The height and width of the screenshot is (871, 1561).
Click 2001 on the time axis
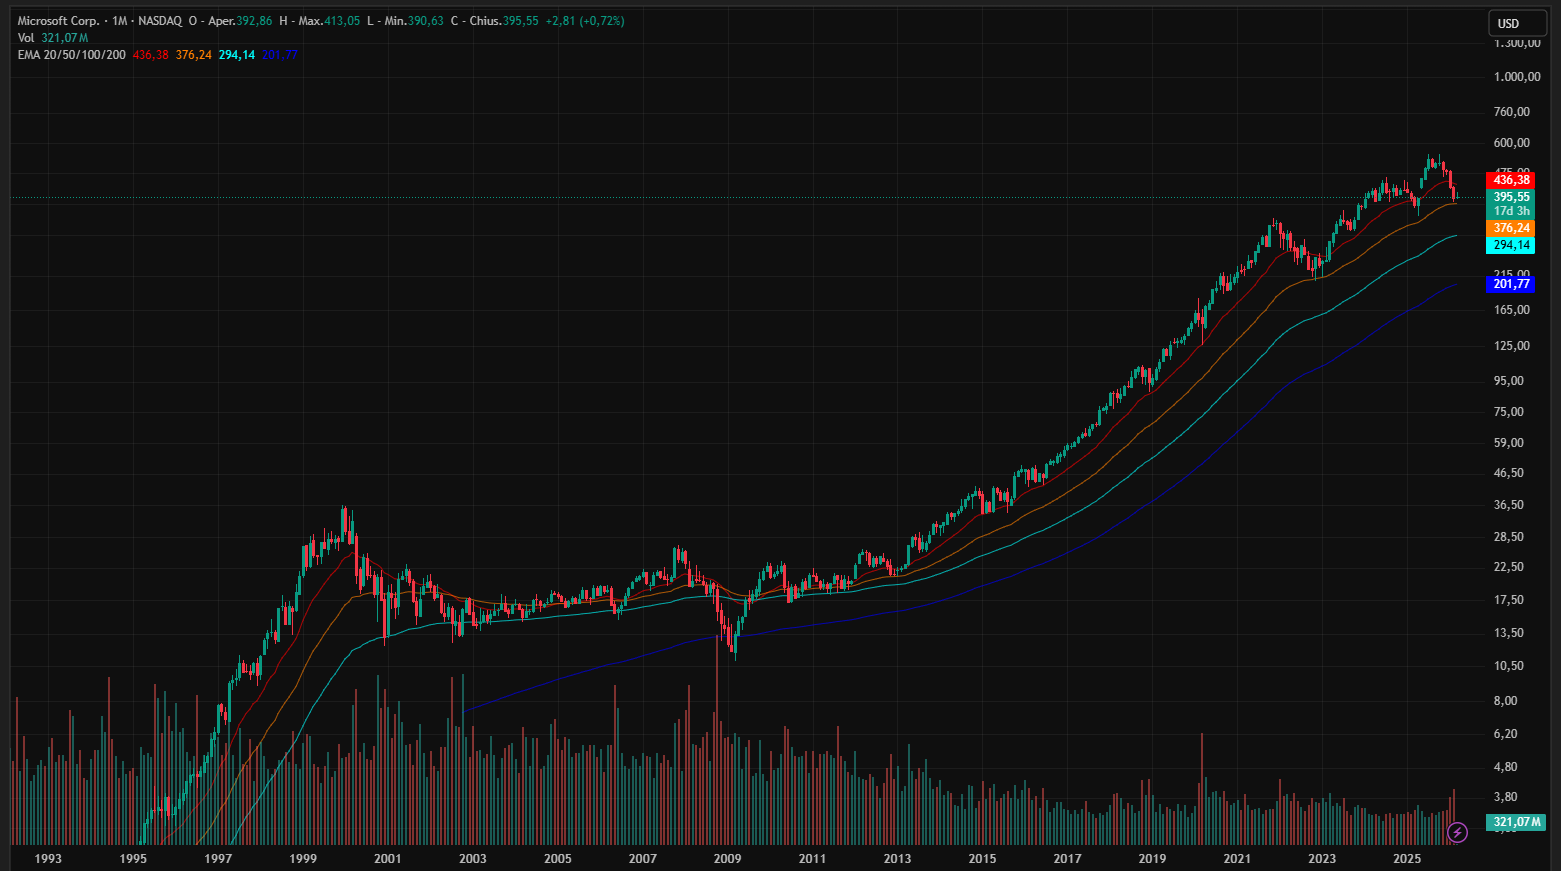point(388,858)
